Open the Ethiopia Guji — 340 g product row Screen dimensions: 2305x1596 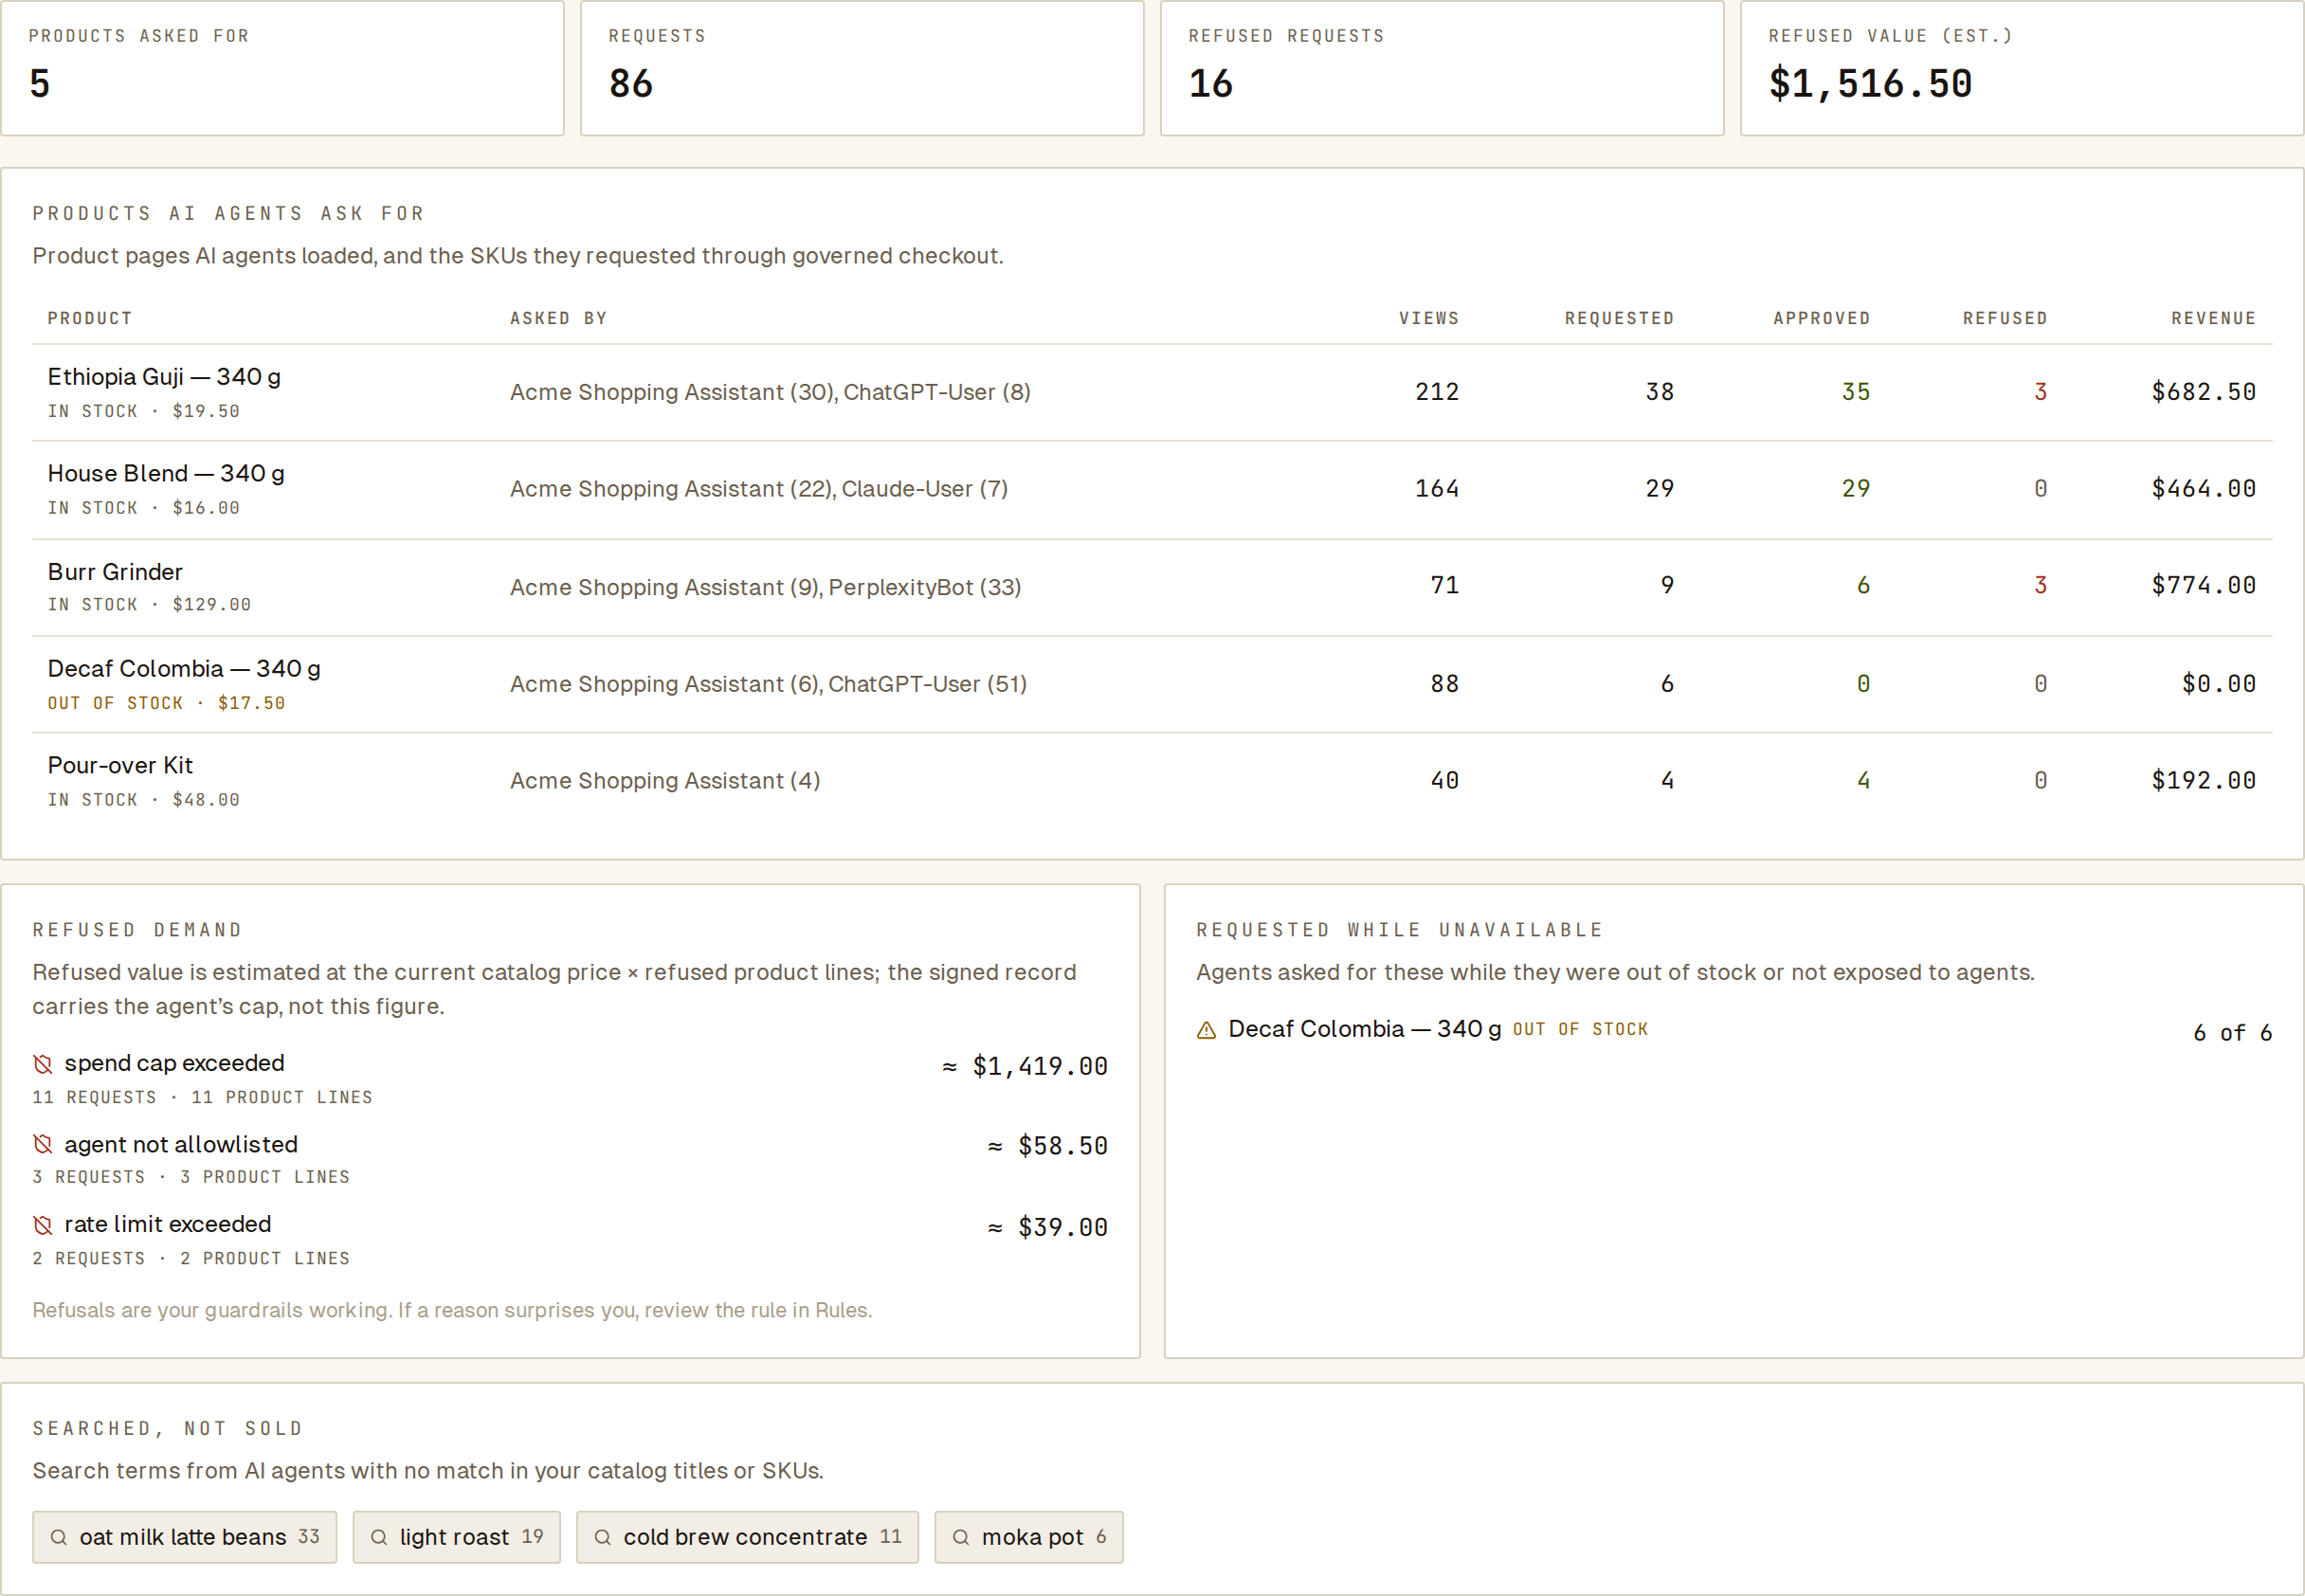[x=1152, y=393]
